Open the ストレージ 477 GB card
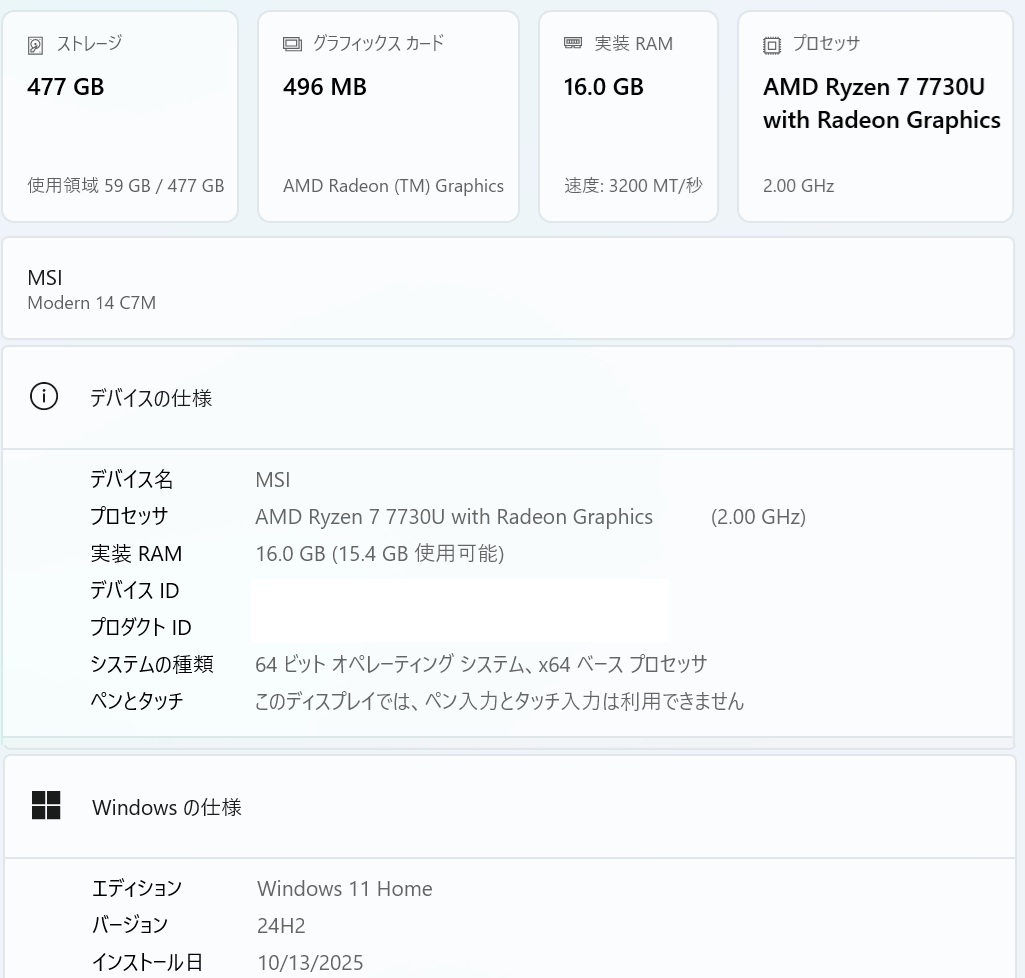This screenshot has height=978, width=1025. 120,117
